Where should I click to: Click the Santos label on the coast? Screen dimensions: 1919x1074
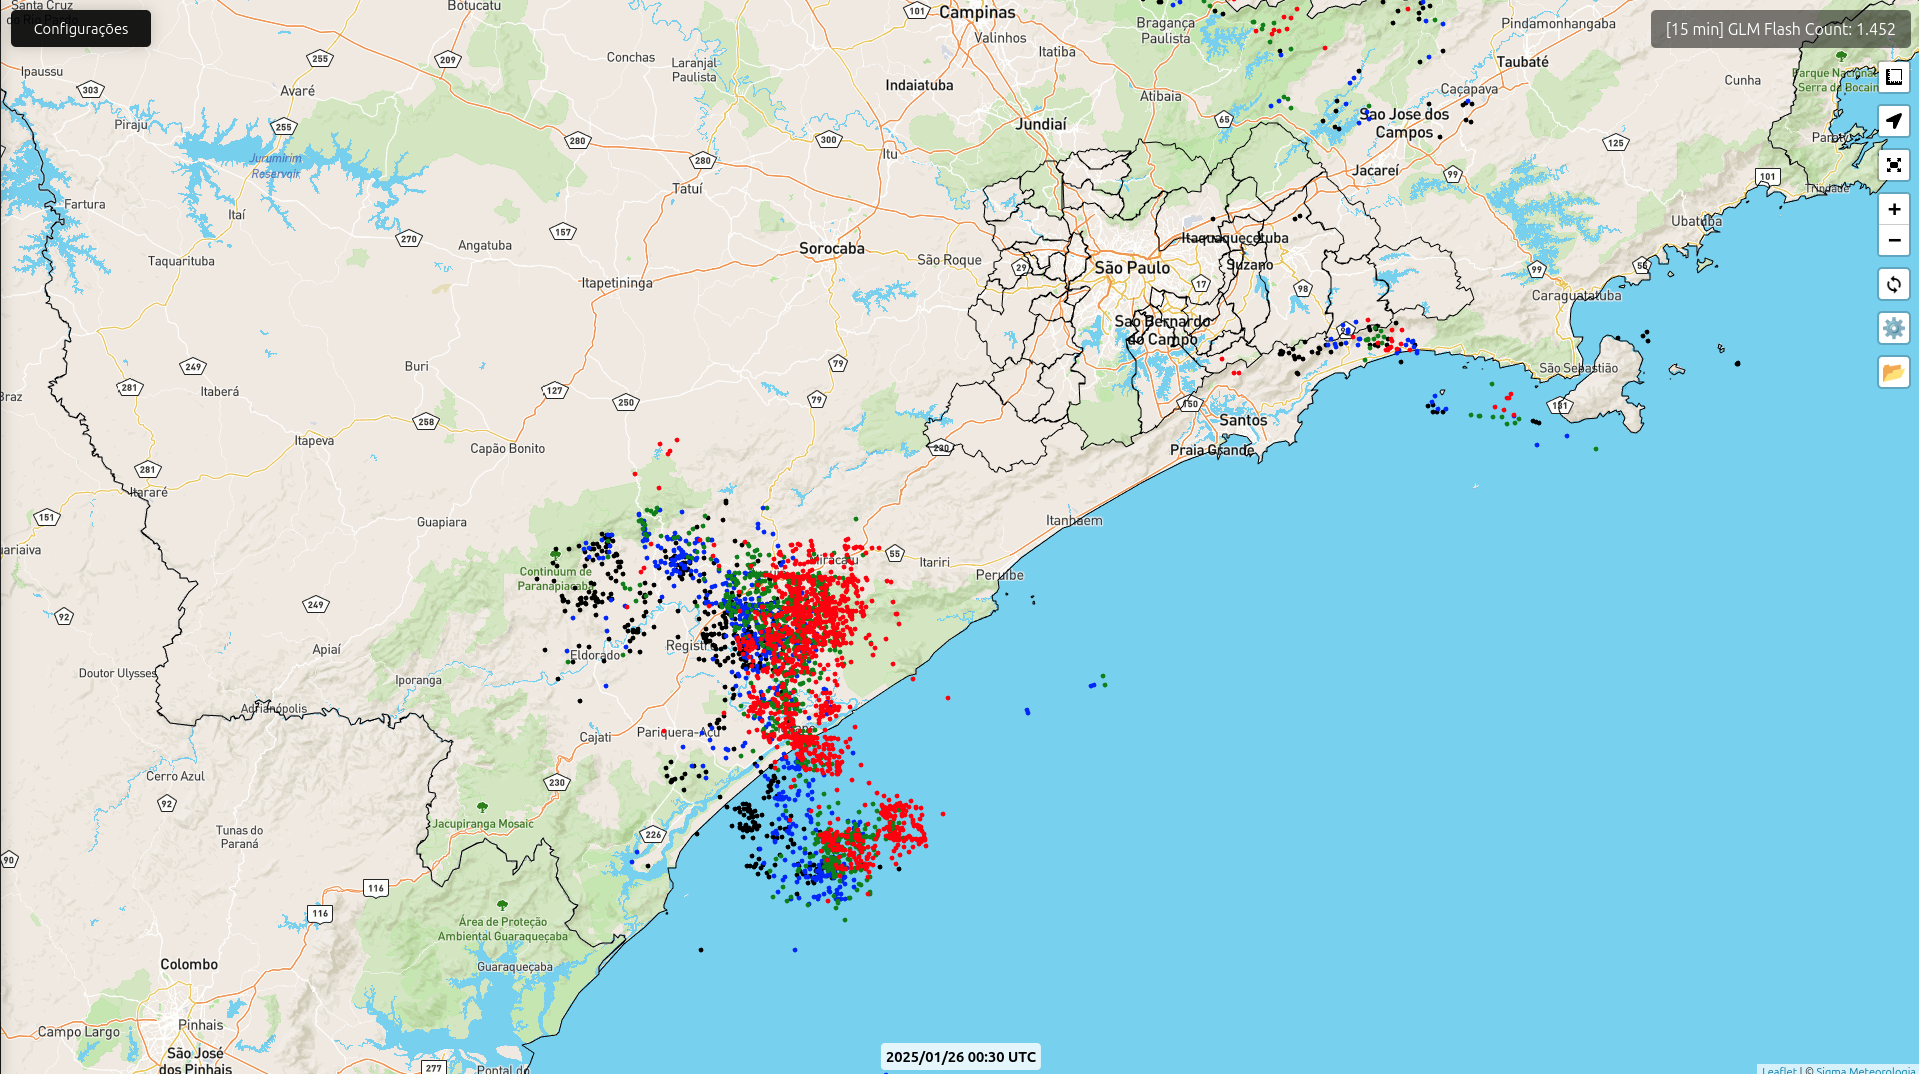tap(1243, 420)
